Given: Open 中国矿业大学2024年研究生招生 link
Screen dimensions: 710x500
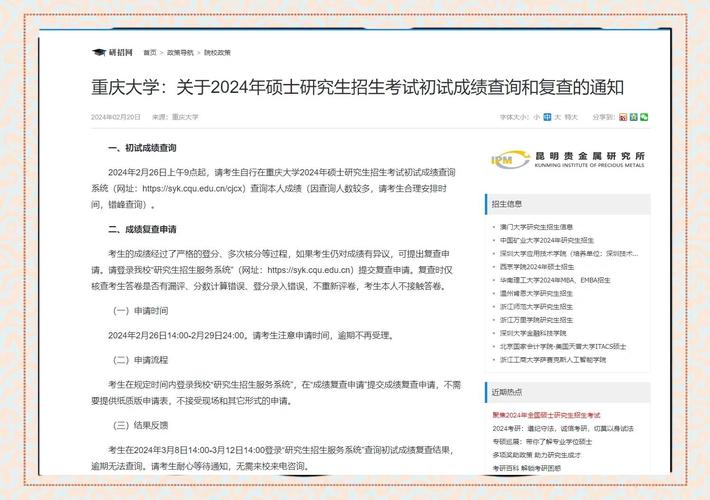Looking at the screenshot, I should (x=547, y=240).
